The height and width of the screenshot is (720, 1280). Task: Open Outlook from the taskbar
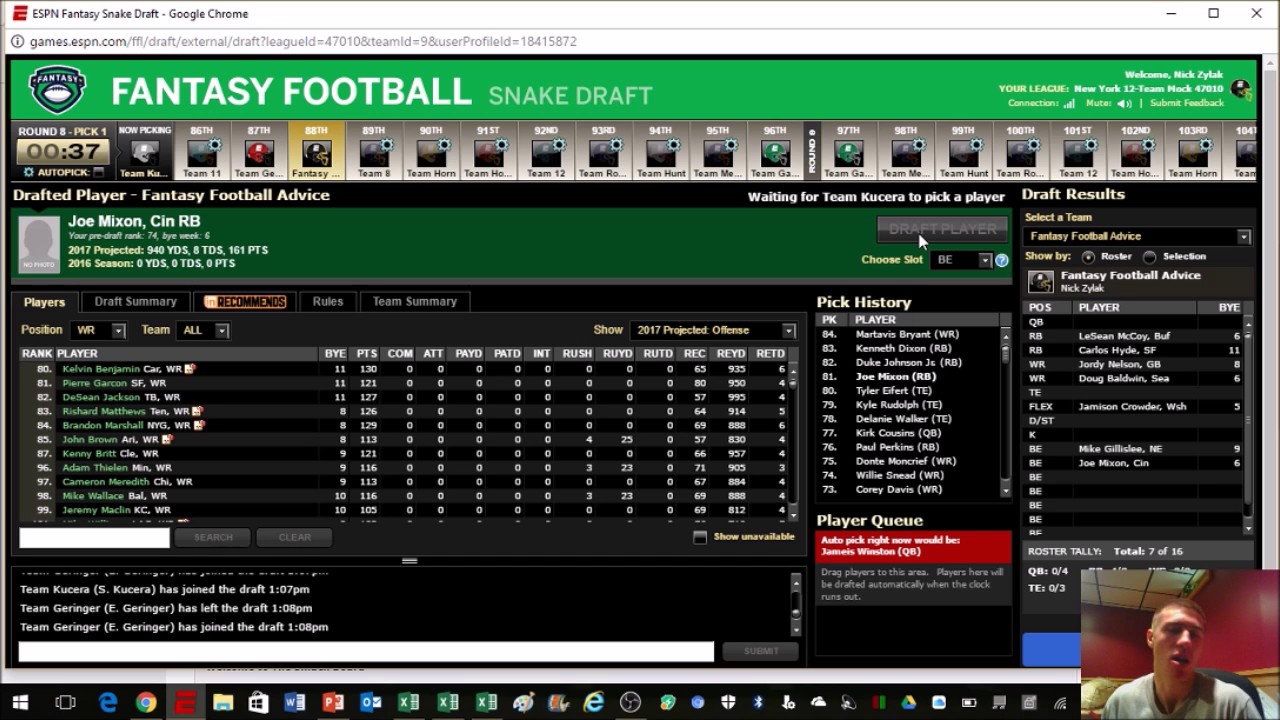(x=371, y=703)
